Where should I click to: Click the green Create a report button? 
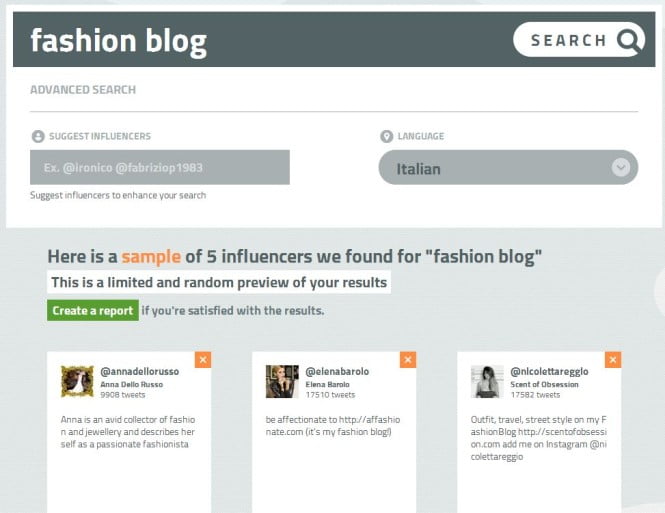pyautogui.click(x=92, y=311)
